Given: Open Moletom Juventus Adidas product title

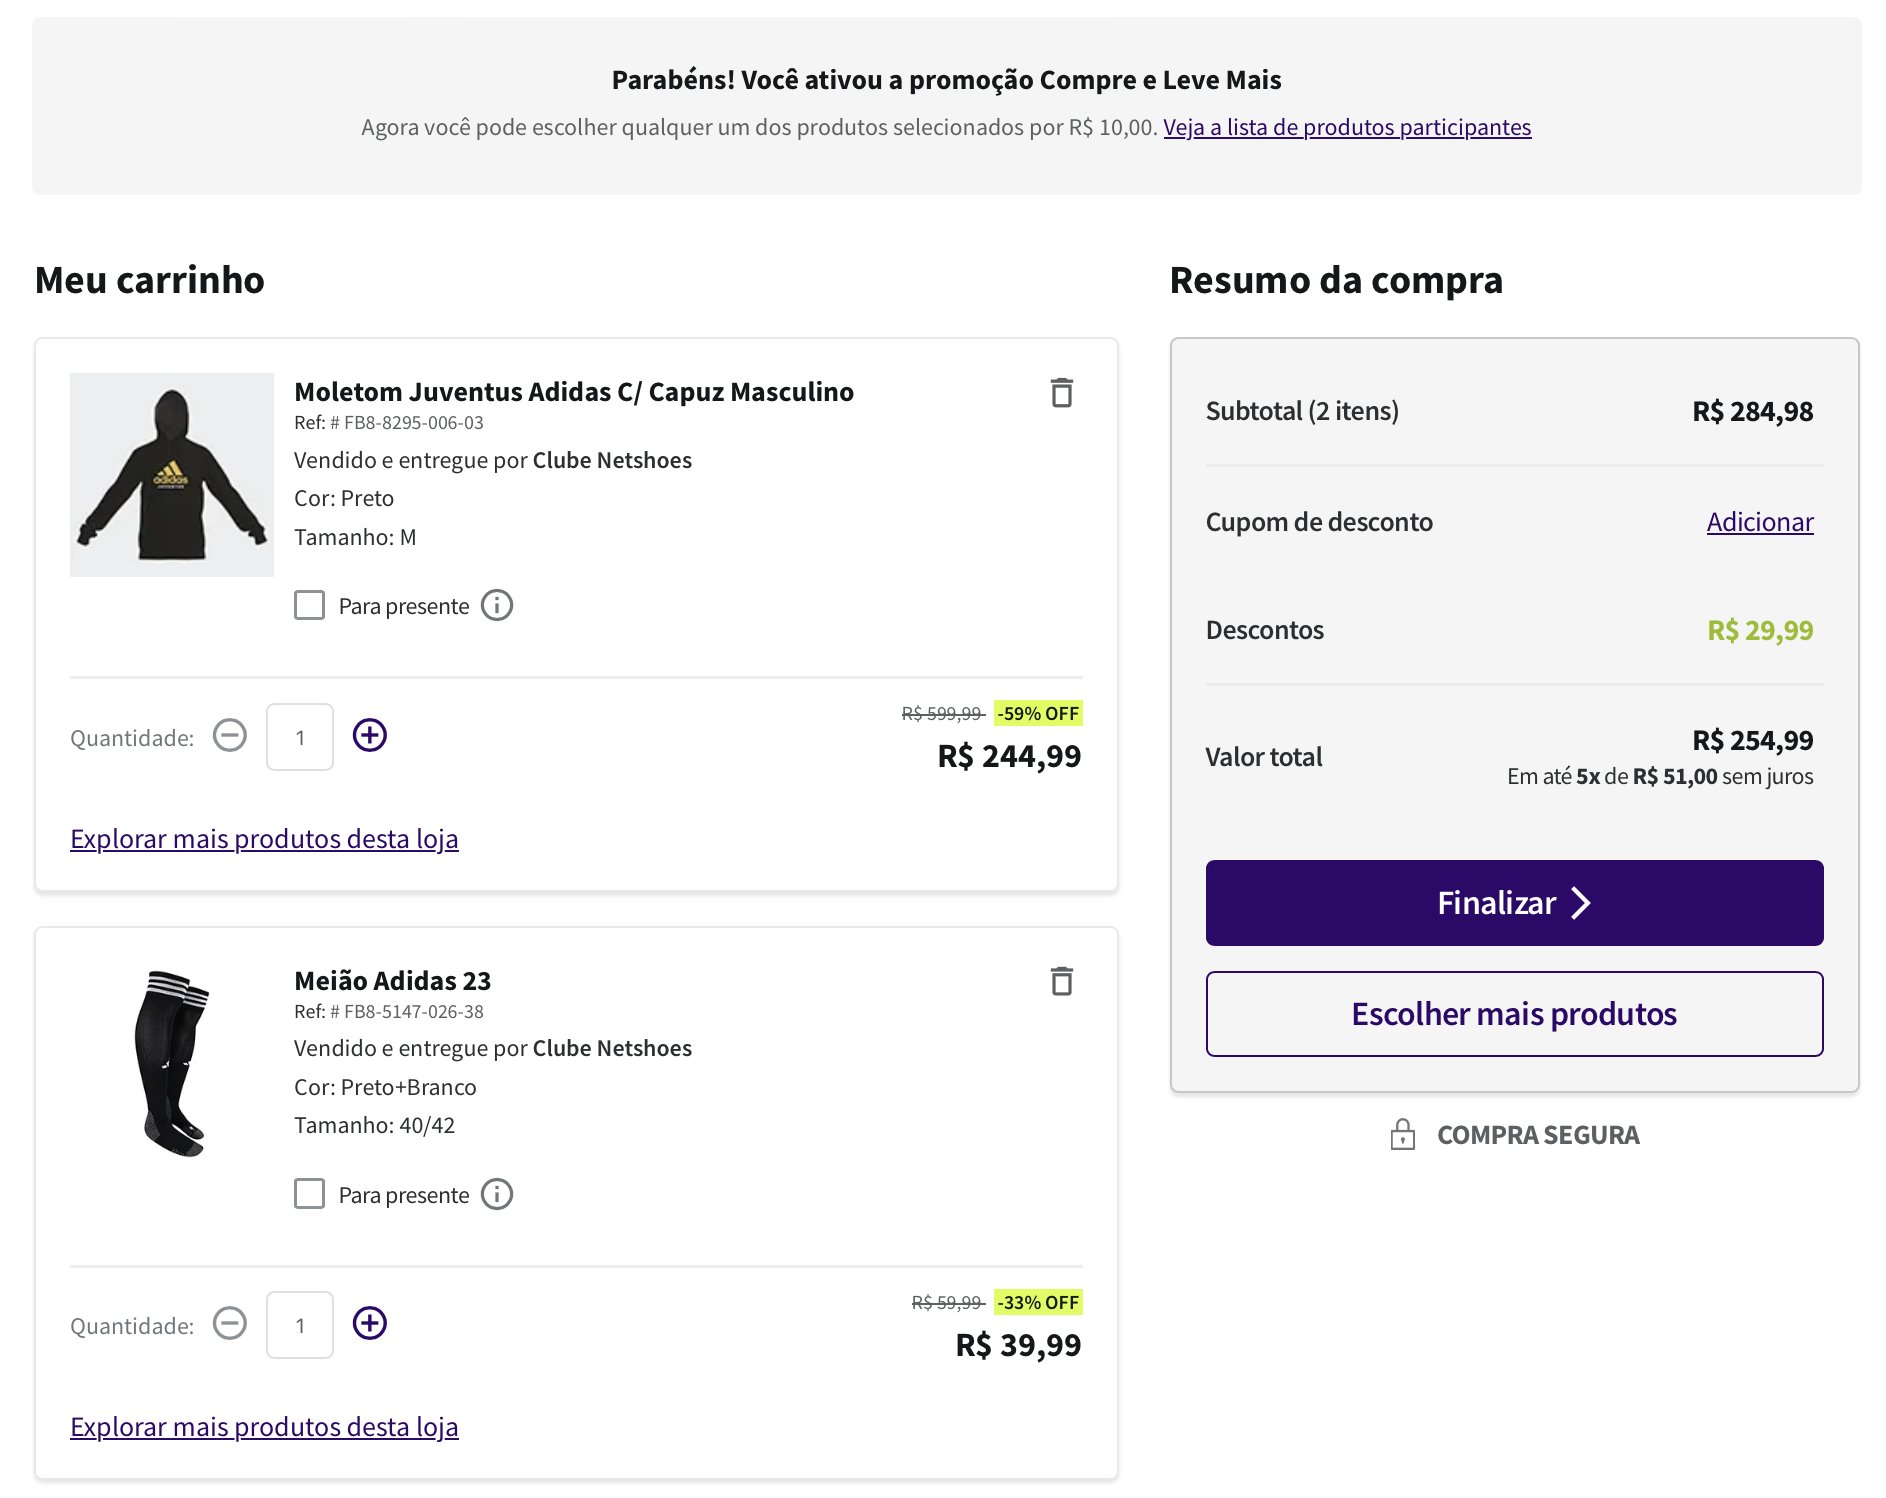Looking at the screenshot, I should pos(574,392).
